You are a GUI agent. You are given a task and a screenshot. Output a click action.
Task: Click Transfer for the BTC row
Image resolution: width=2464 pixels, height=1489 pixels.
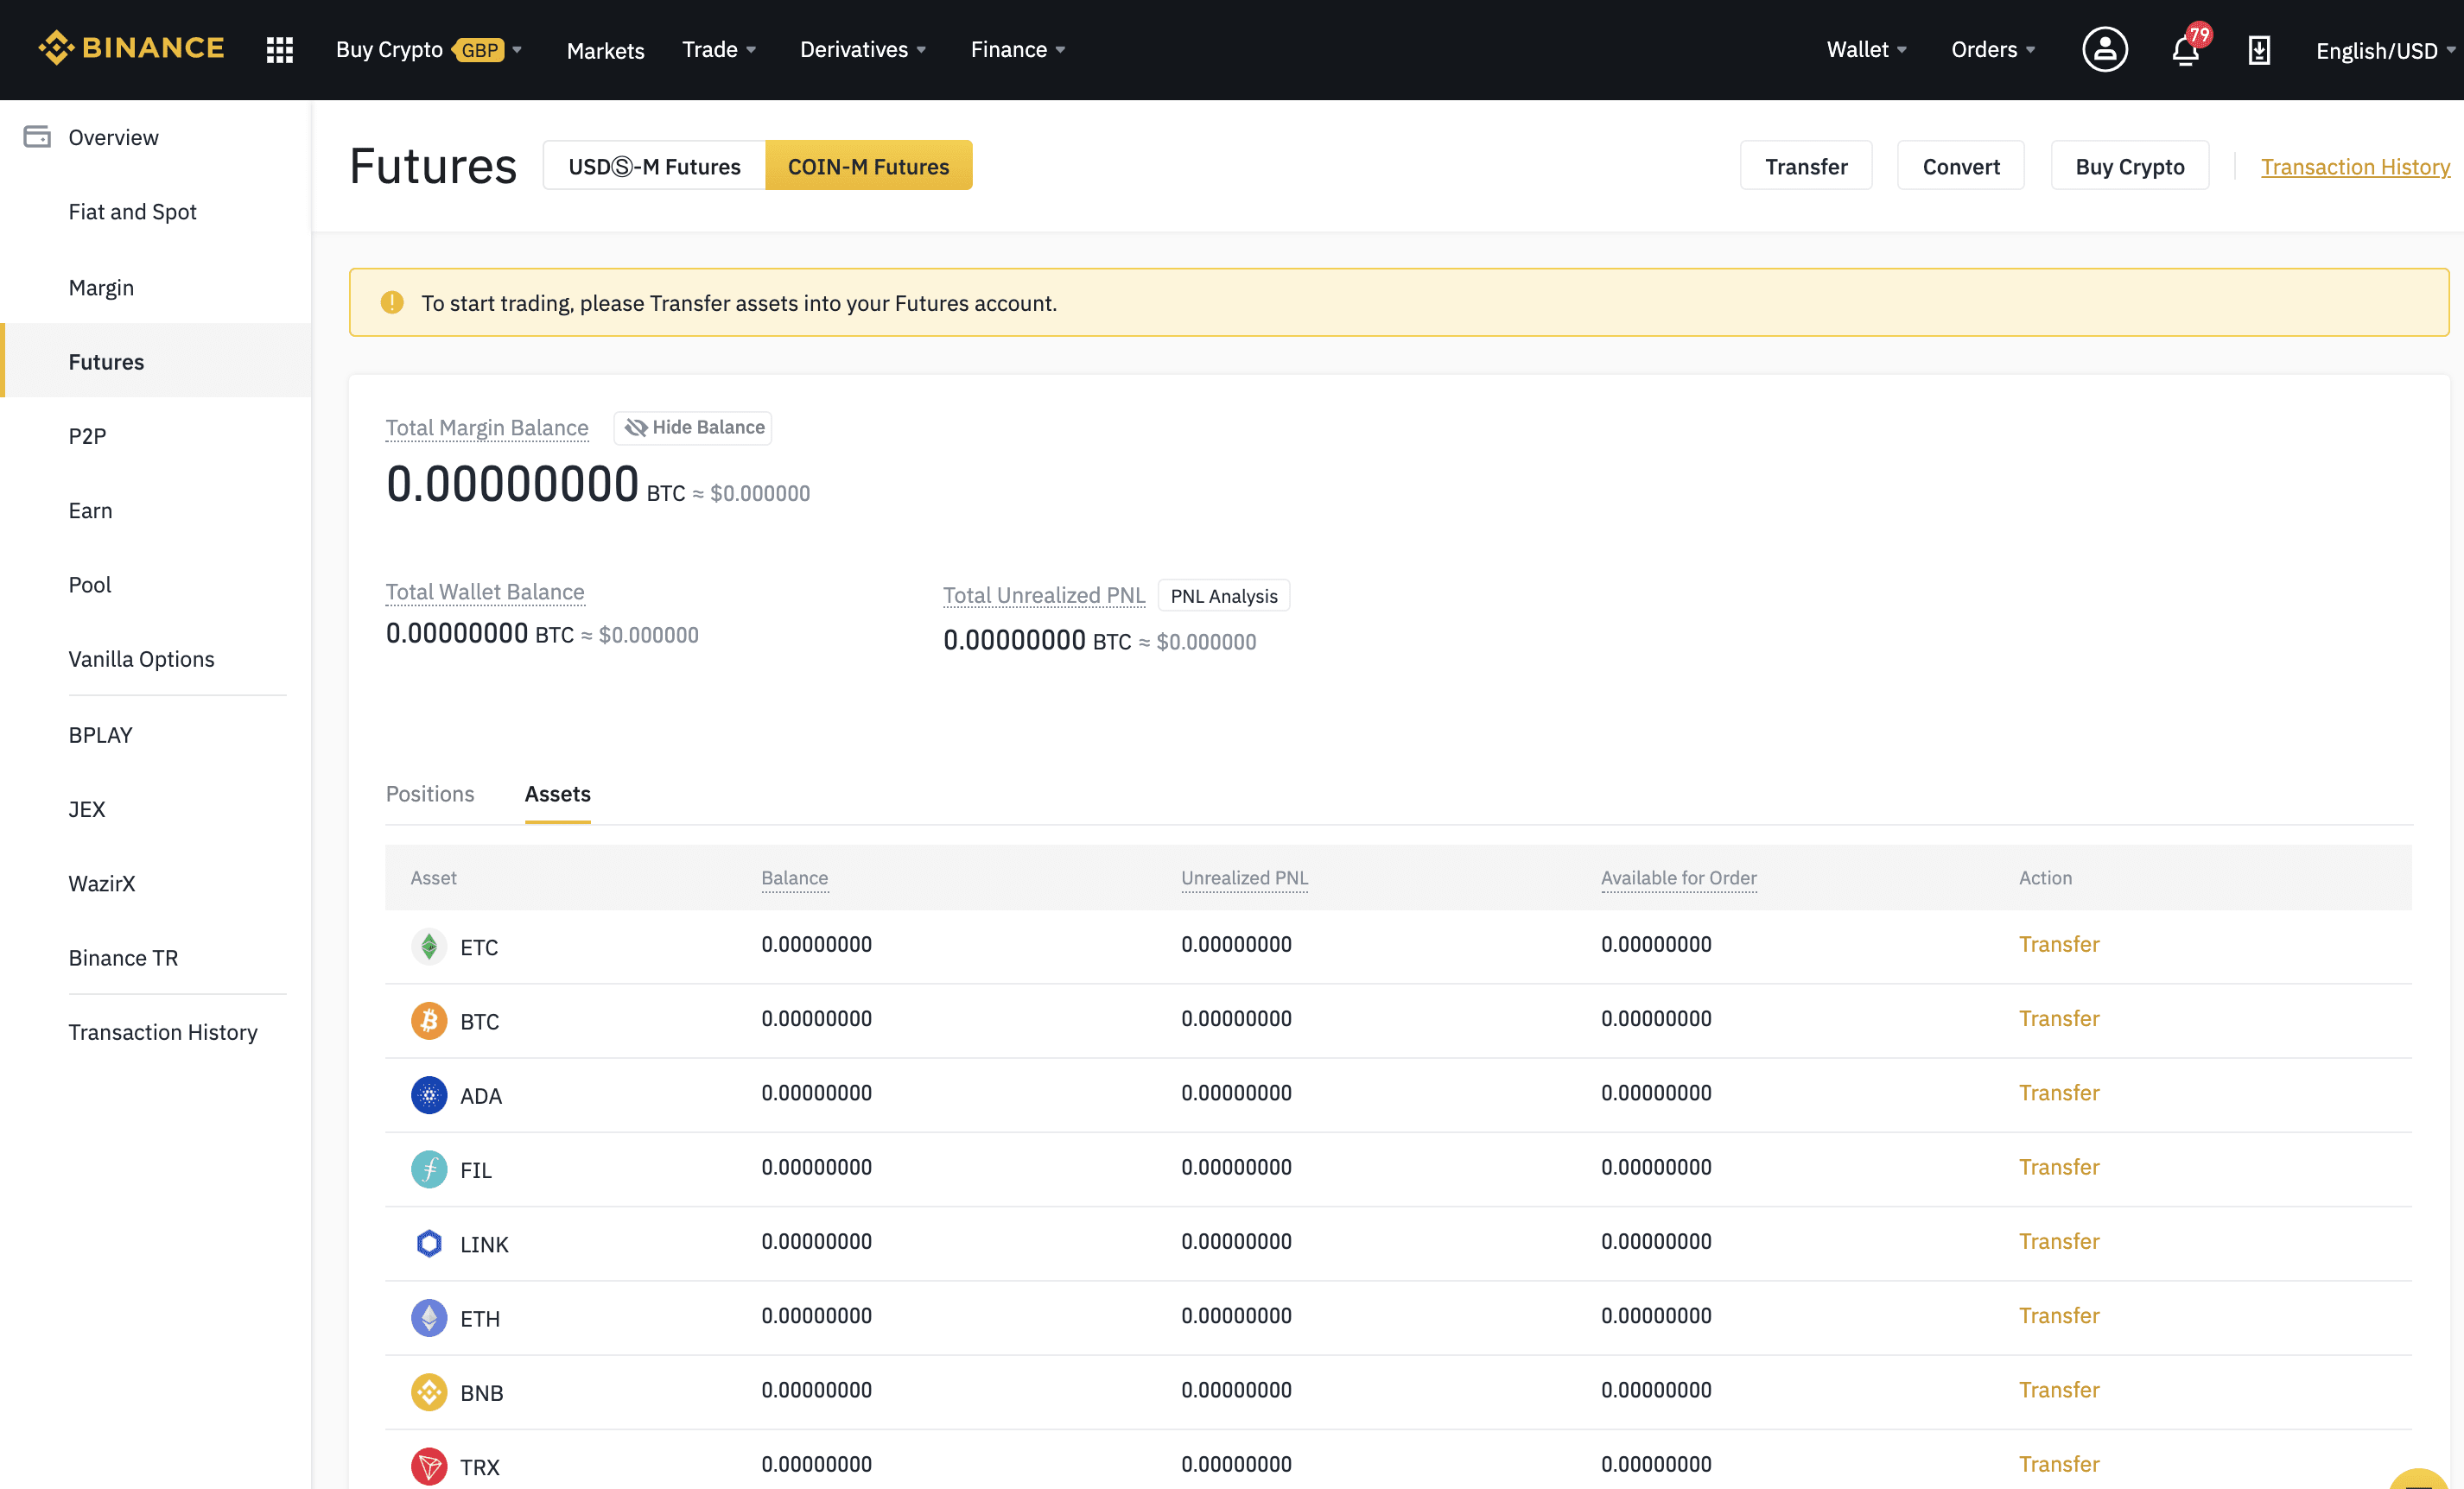tap(2058, 1017)
